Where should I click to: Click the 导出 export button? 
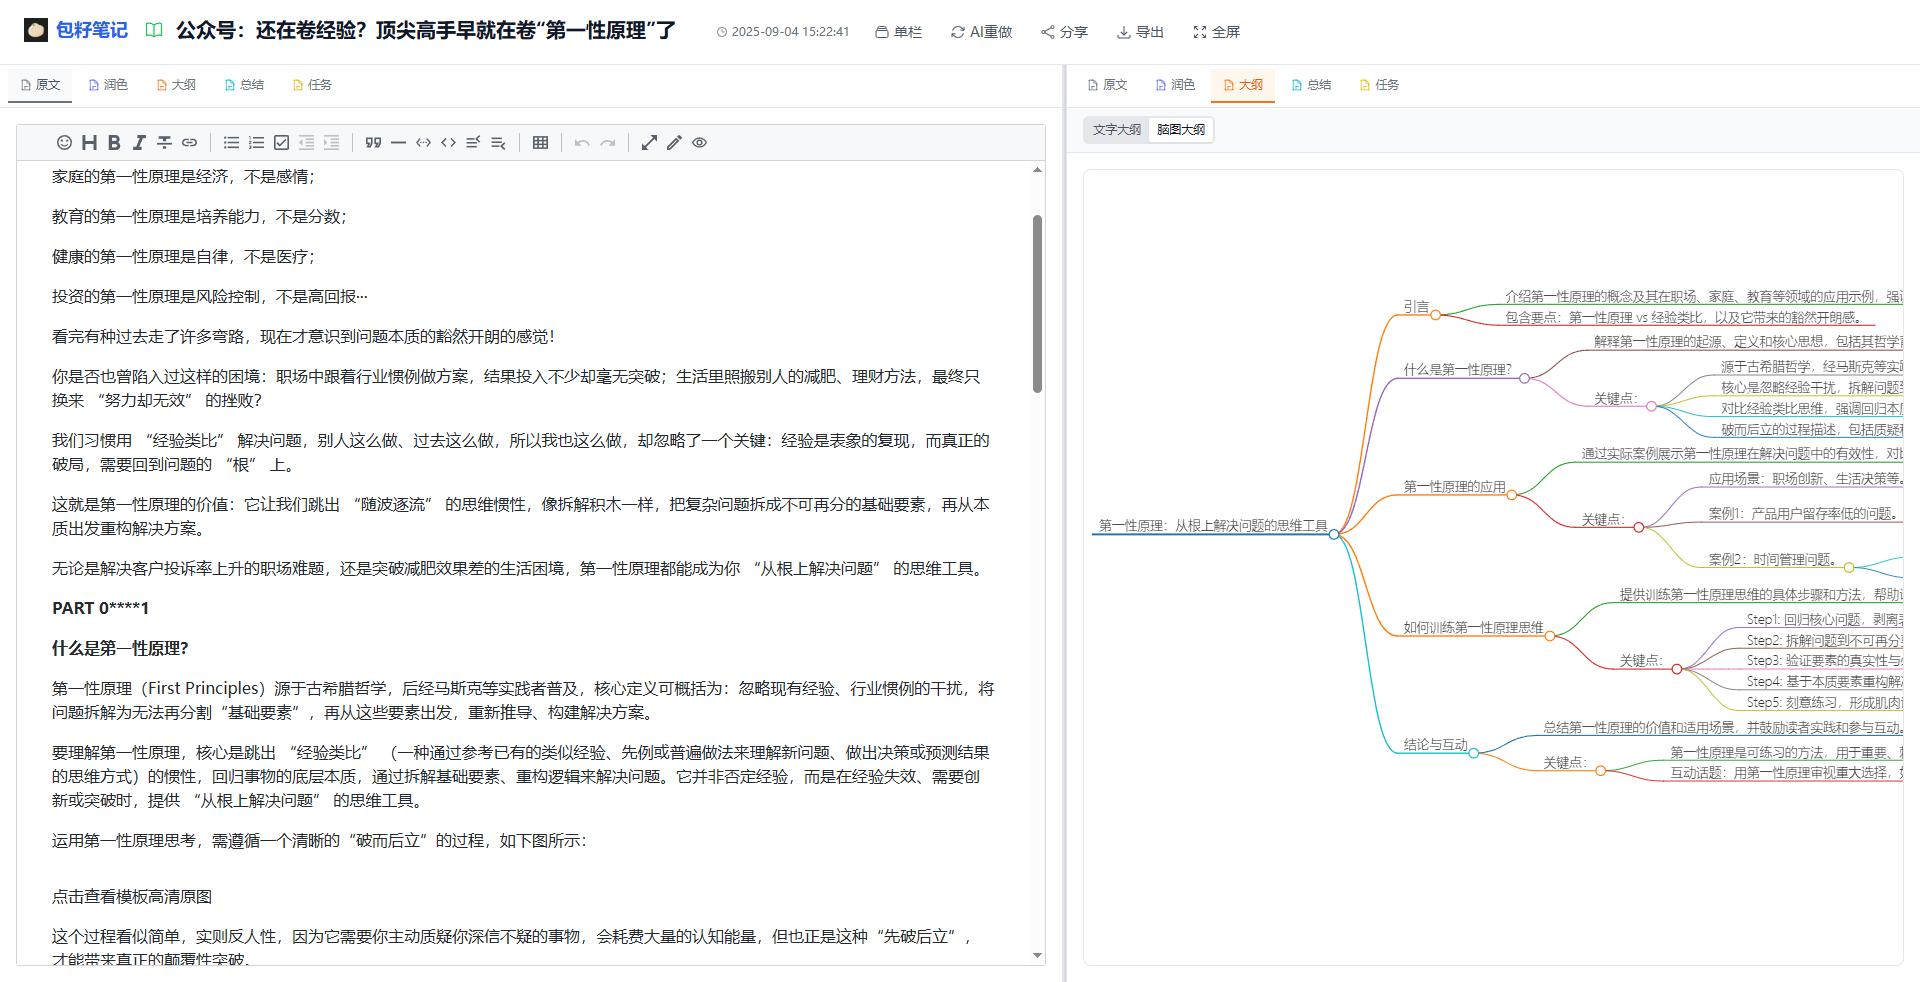tap(1140, 32)
